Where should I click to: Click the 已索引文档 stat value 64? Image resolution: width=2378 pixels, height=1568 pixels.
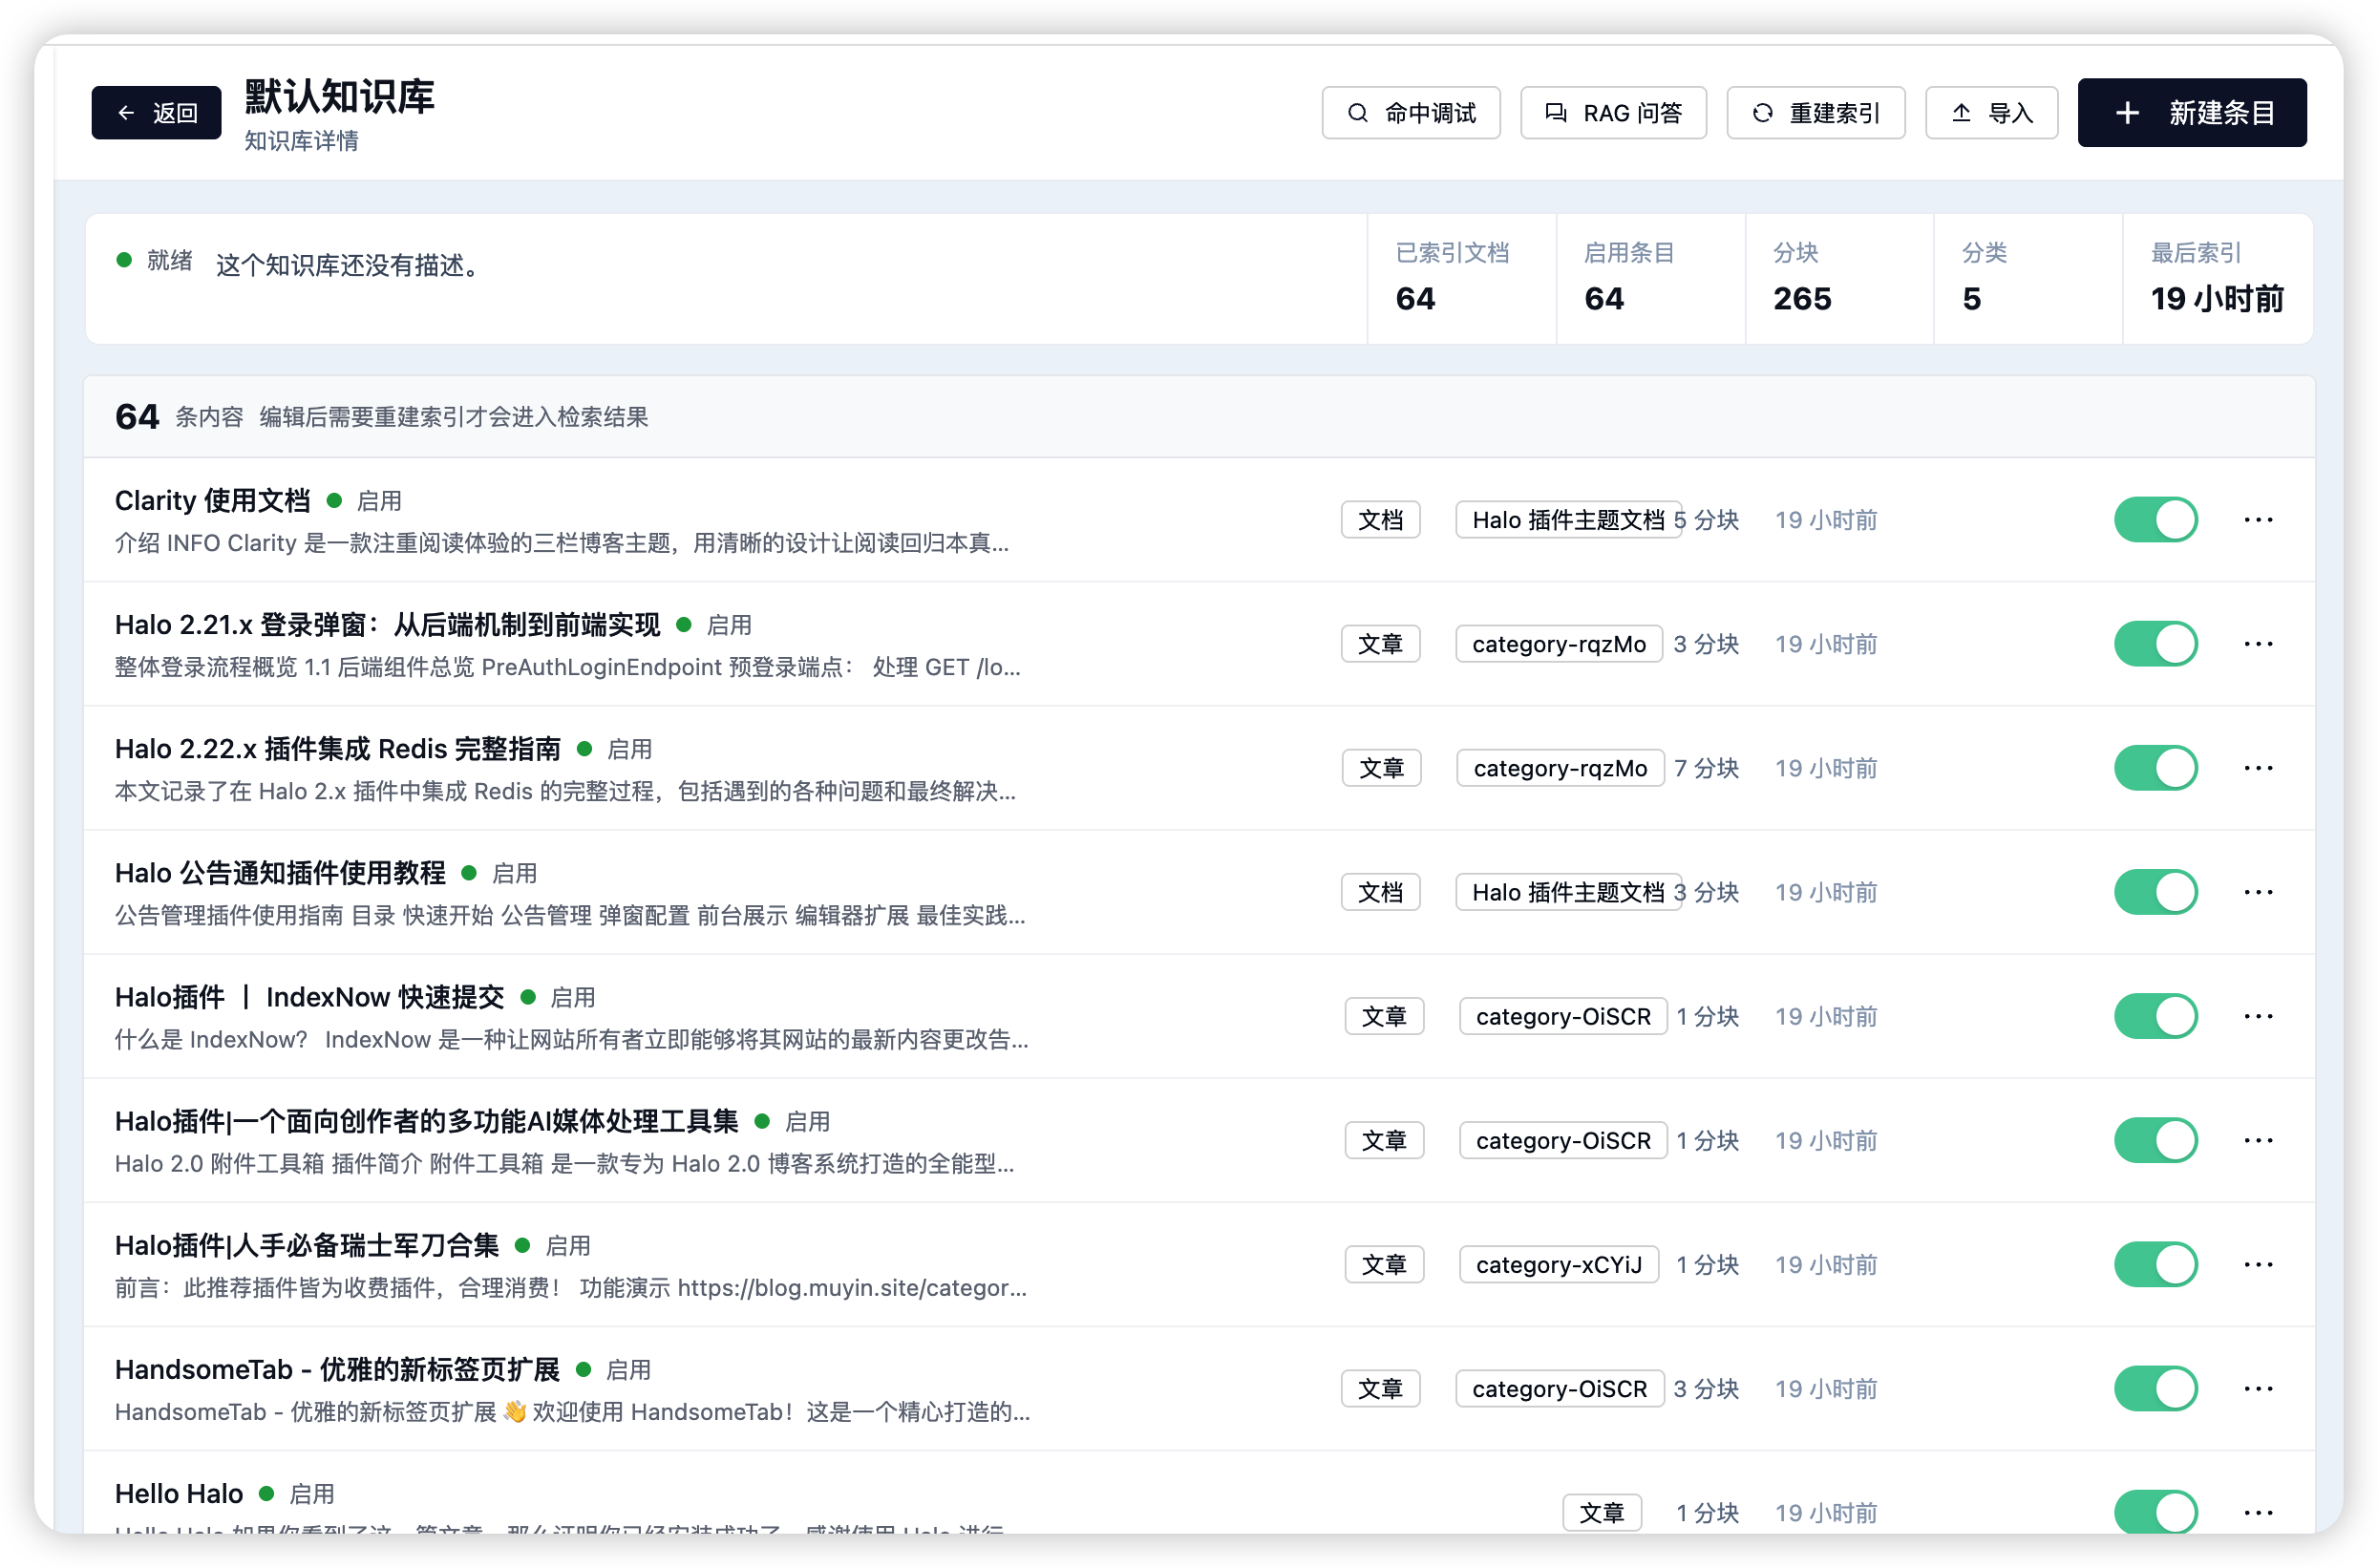coord(1415,298)
